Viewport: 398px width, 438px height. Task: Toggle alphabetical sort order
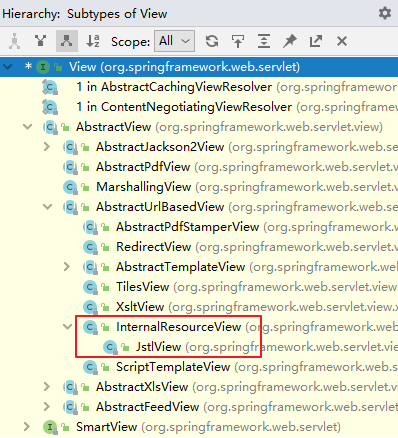(x=93, y=41)
